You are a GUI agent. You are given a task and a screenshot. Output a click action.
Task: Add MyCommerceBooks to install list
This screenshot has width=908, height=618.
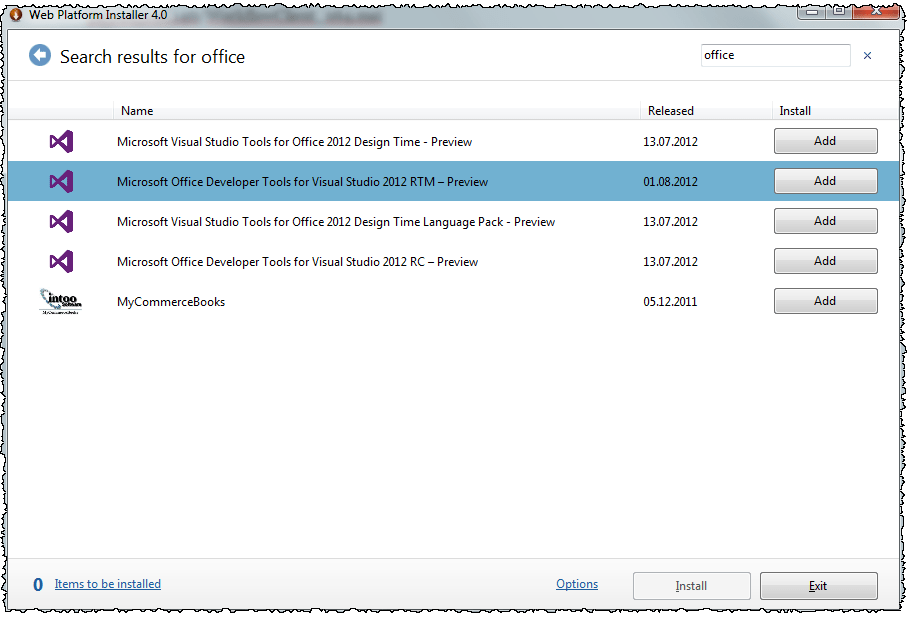click(x=825, y=301)
